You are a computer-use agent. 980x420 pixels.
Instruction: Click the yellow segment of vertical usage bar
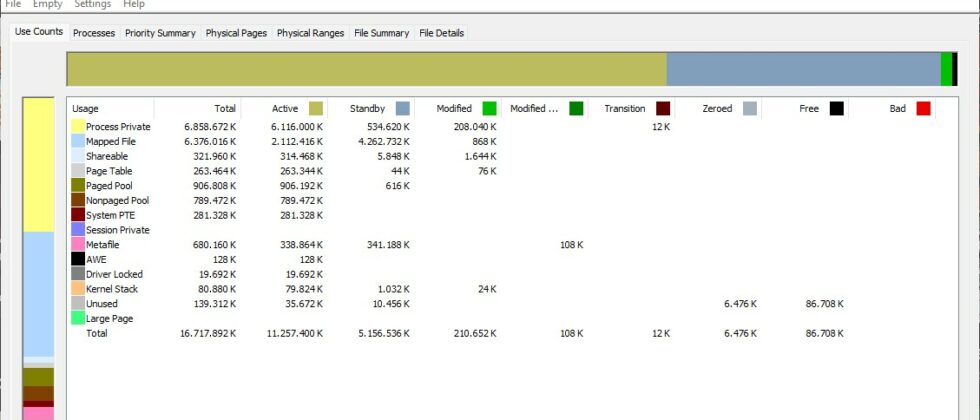pos(38,165)
